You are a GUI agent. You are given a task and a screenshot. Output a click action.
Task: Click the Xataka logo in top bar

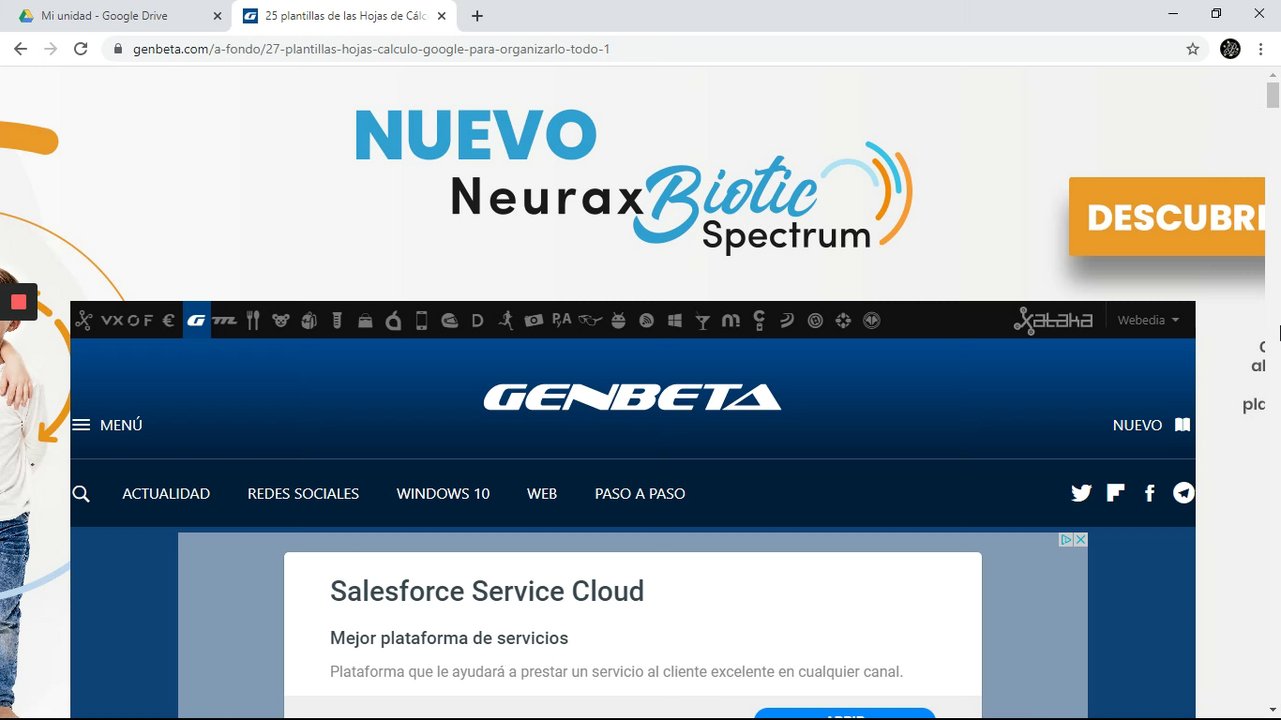(1053, 320)
